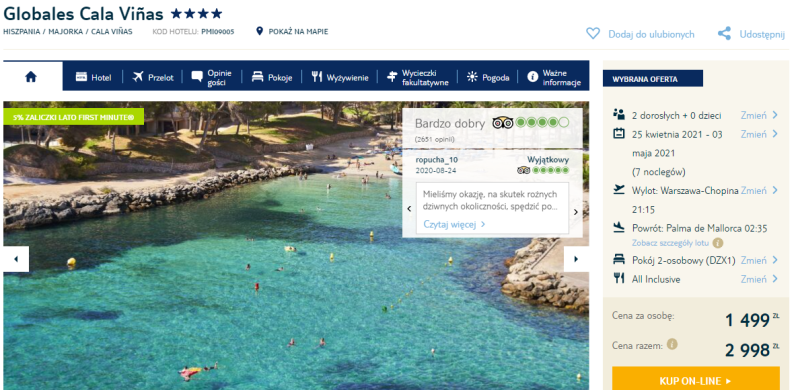Screen dimensions: 790x390
Task: Click the info icon beside Cena razem
Action: (x=672, y=345)
